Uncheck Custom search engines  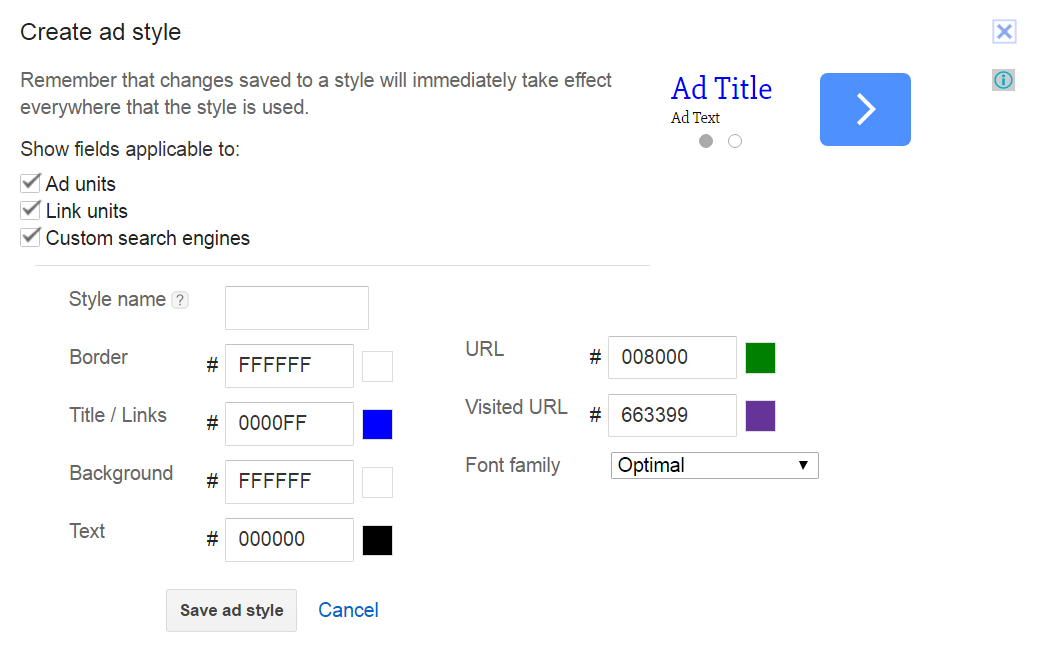tap(29, 237)
